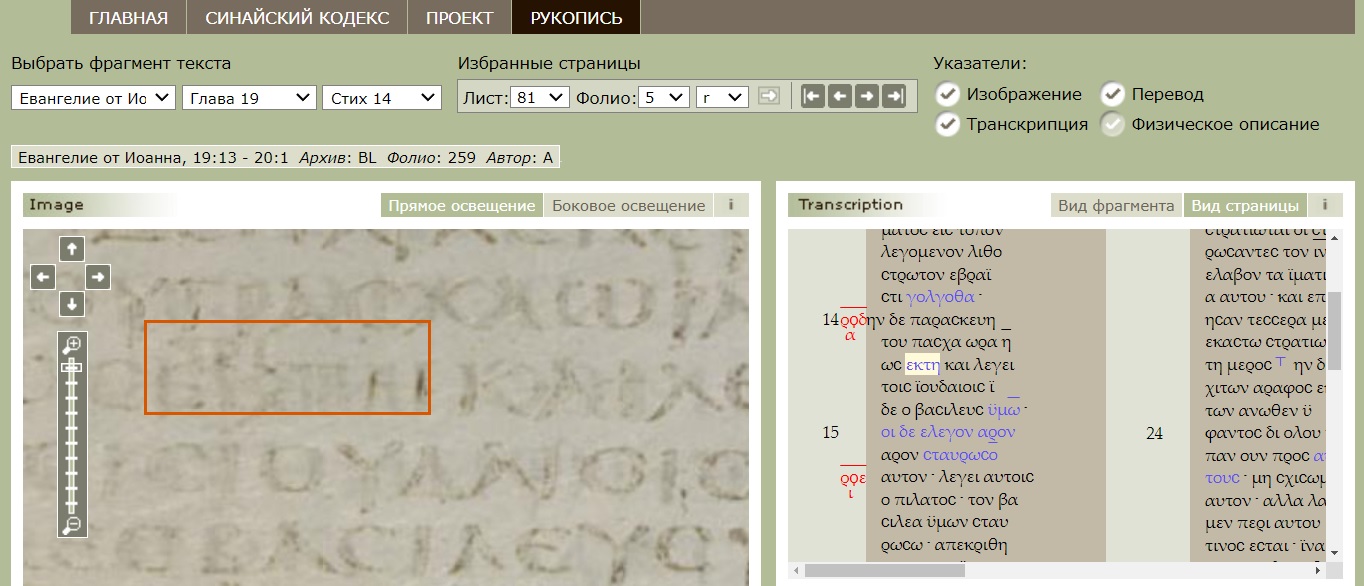
Task: Click verse number 14 in the transcription
Action: 830,319
